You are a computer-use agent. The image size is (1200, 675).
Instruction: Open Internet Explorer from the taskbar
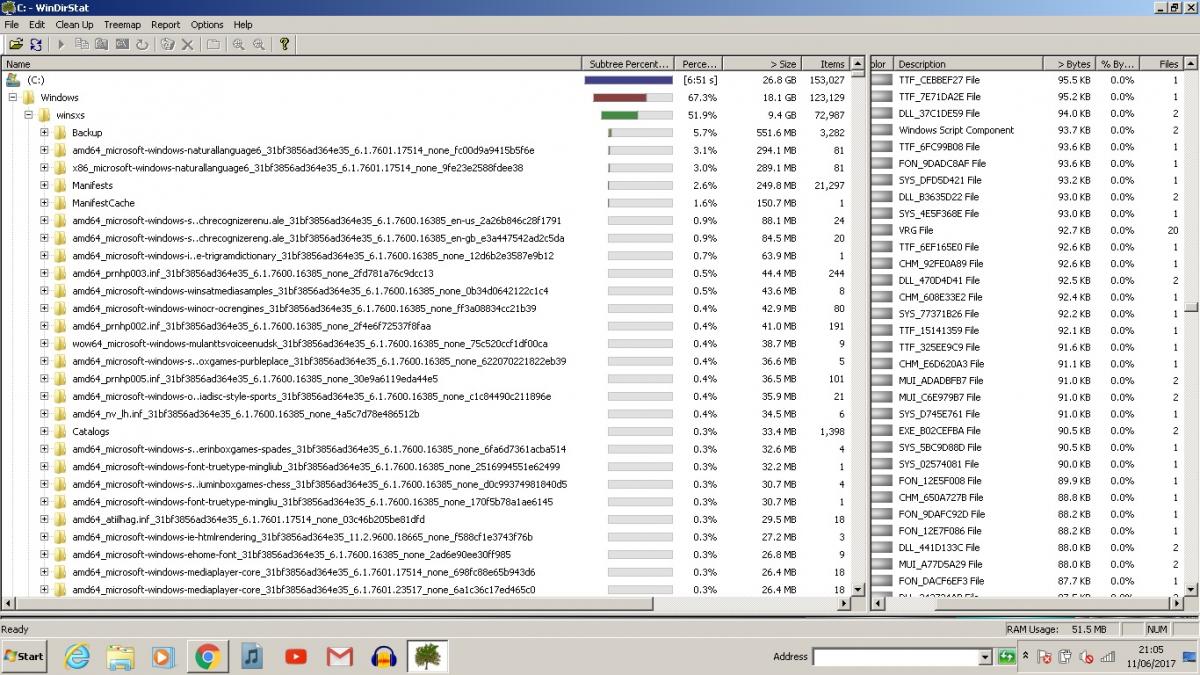click(77, 656)
